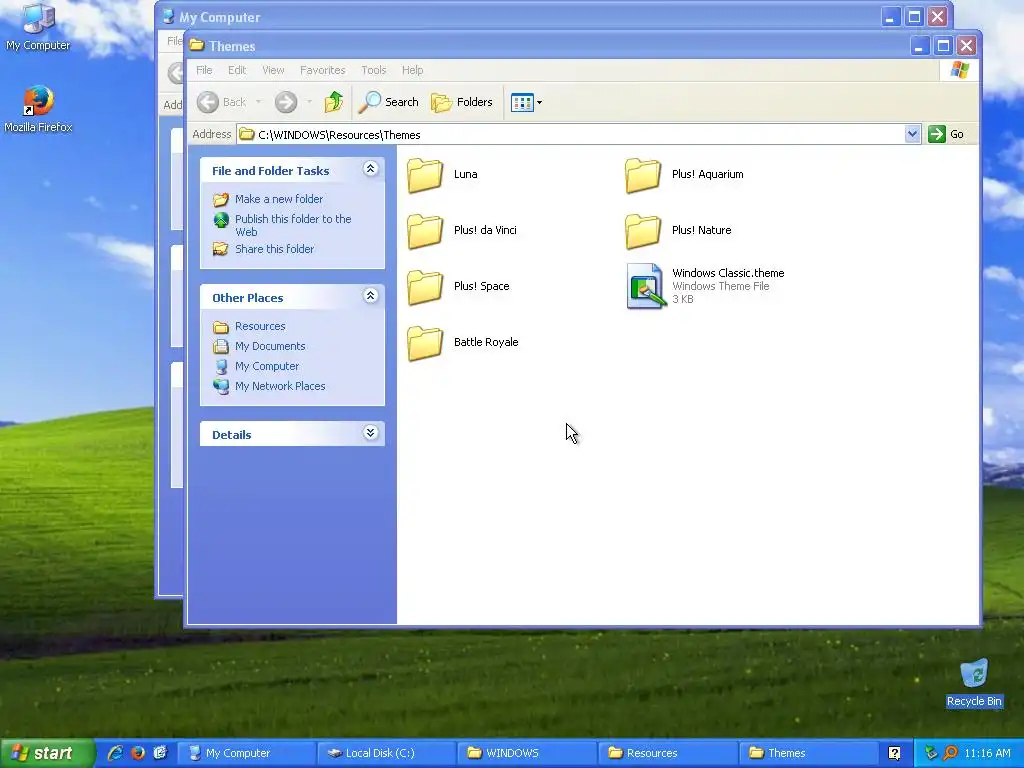Maximize the Themes window
The image size is (1024, 768).
(942, 46)
